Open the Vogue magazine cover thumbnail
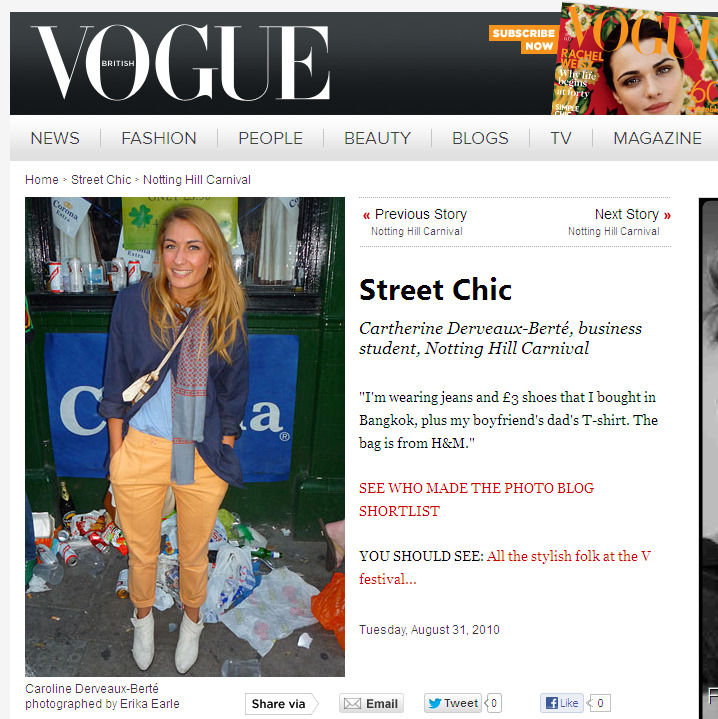 pos(635,59)
